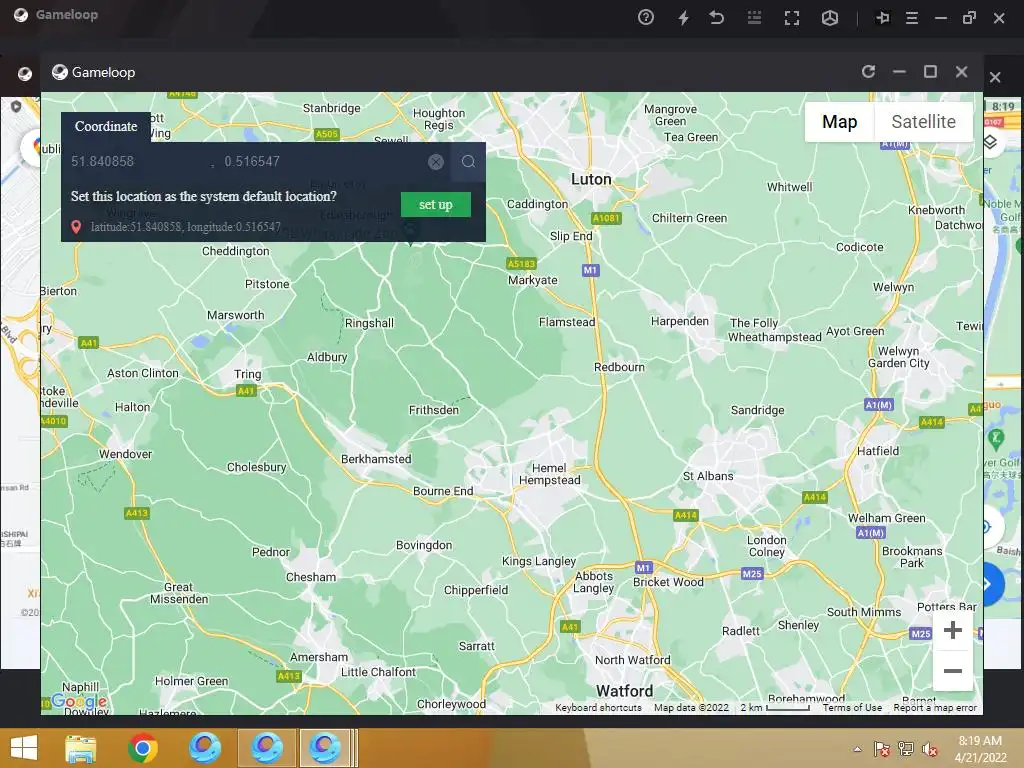Image resolution: width=1024 pixels, height=768 pixels.
Task: Open the key mapping keyboard icon
Action: click(754, 18)
